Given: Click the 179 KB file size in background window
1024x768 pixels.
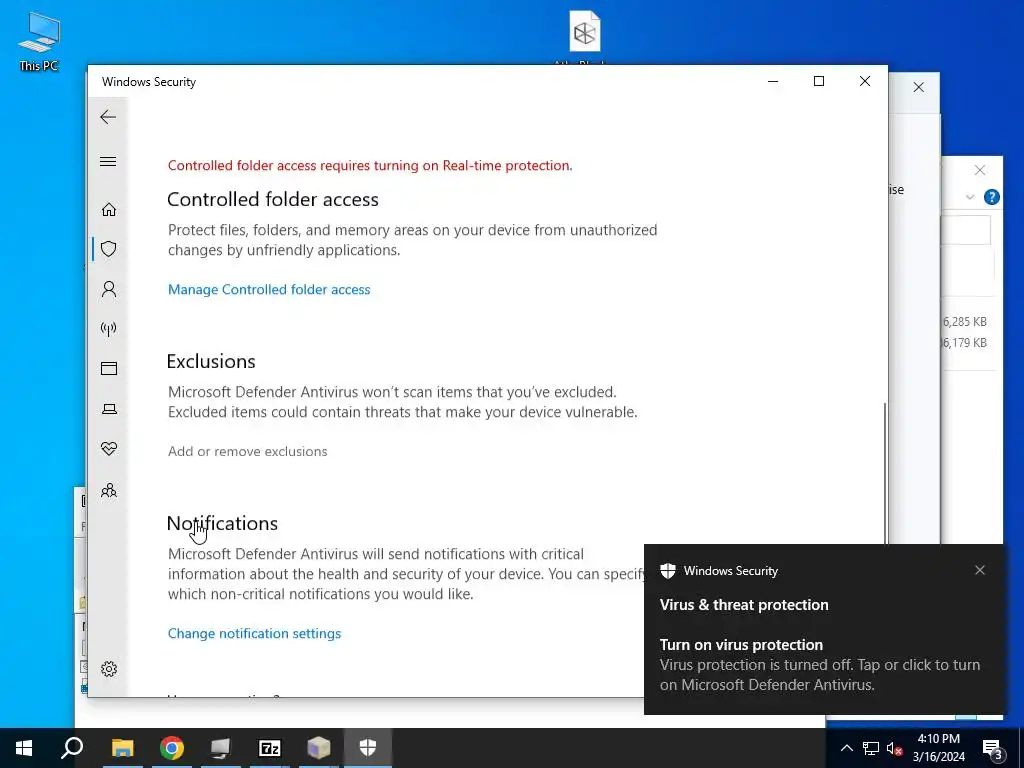Looking at the screenshot, I should tap(965, 342).
